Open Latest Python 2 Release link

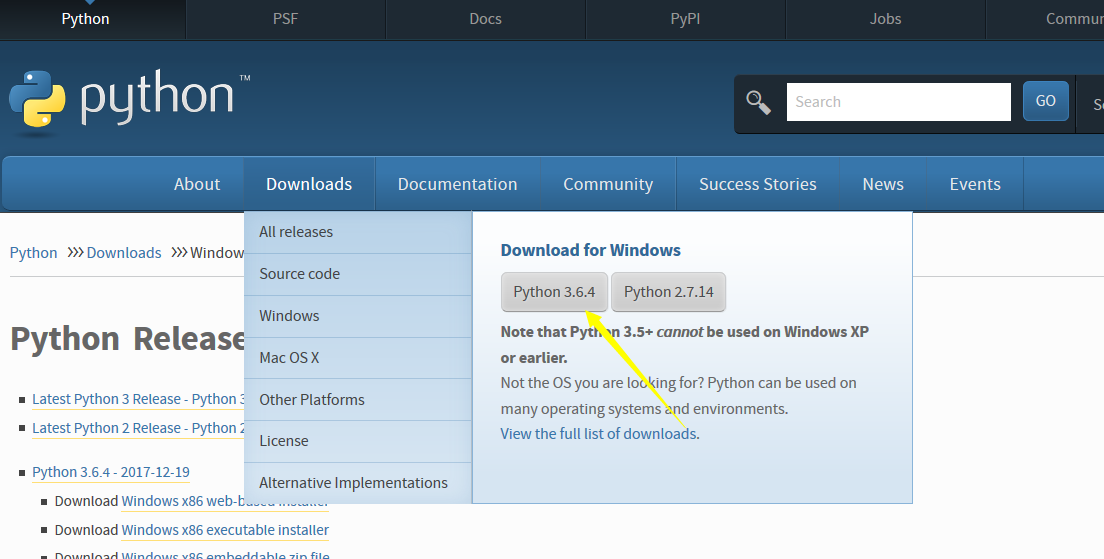(x=138, y=428)
